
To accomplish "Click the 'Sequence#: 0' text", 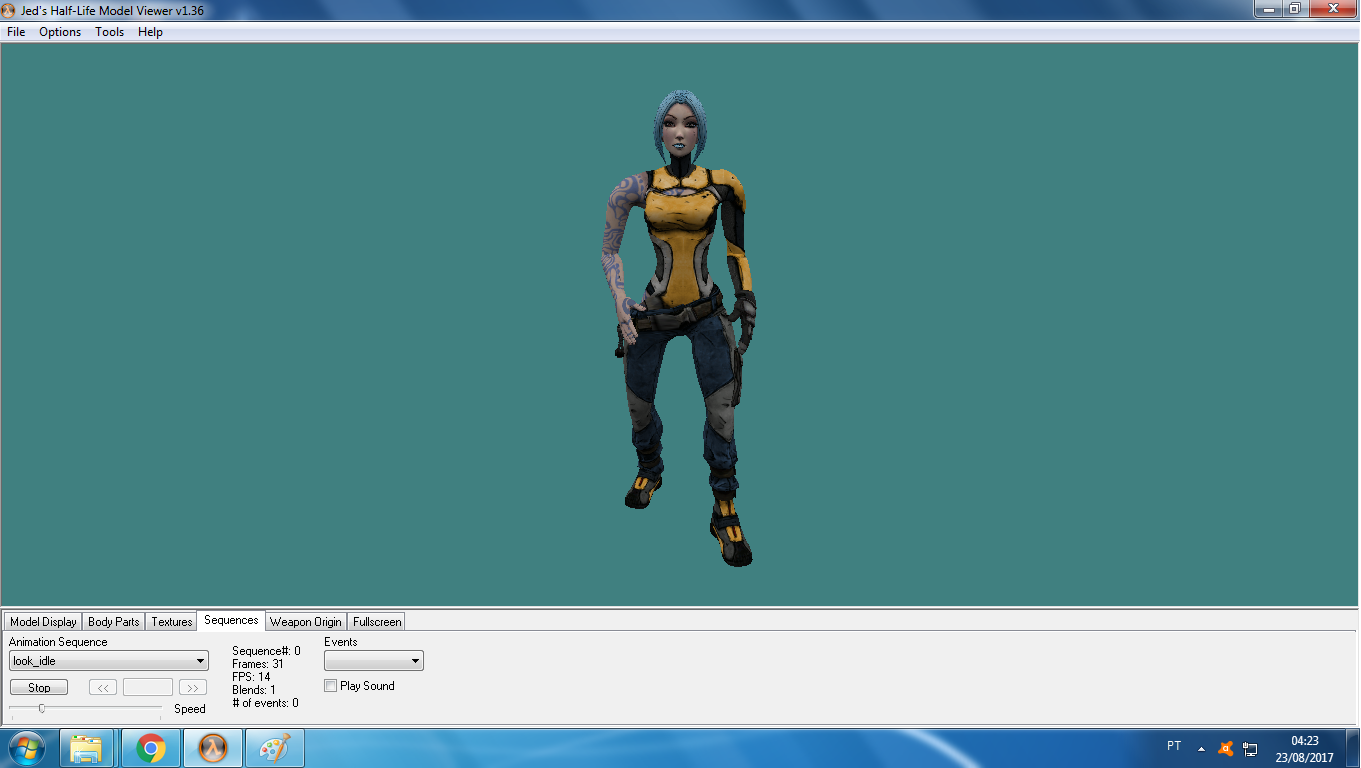I will tap(266, 651).
